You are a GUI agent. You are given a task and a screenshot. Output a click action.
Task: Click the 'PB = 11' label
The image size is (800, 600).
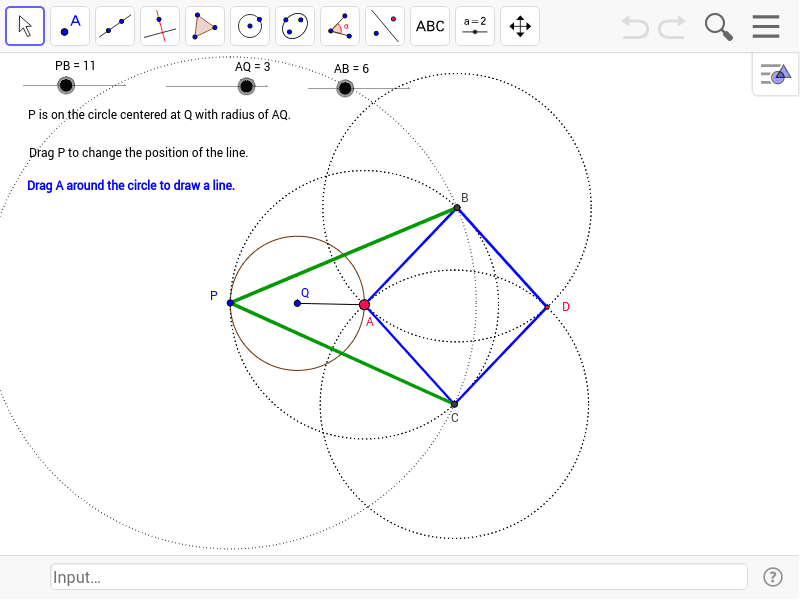point(75,66)
